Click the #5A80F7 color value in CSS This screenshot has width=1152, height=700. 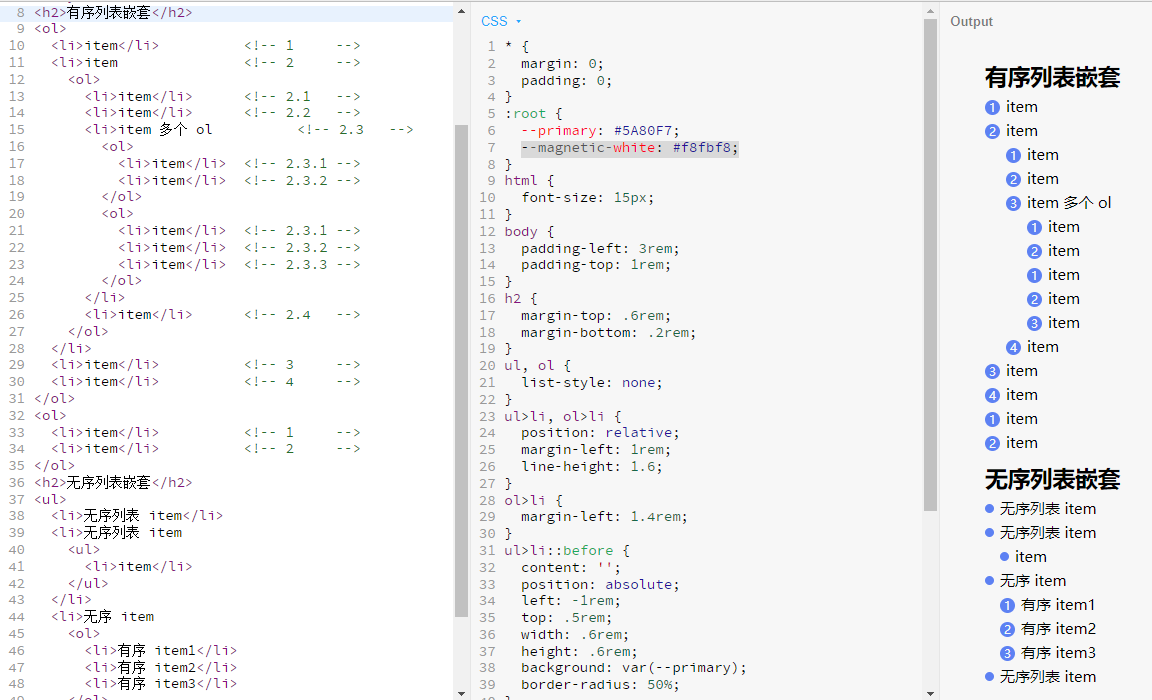tap(646, 130)
